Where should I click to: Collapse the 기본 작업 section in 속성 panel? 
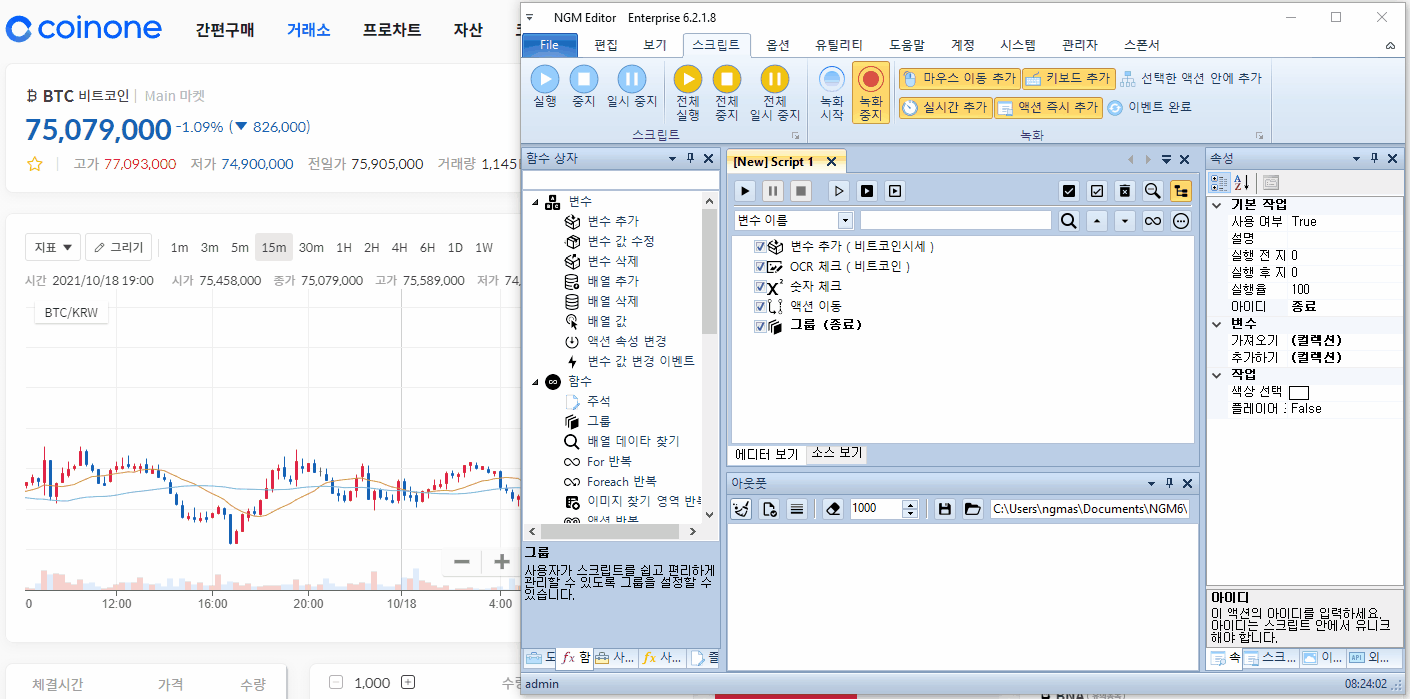pos(1217,205)
